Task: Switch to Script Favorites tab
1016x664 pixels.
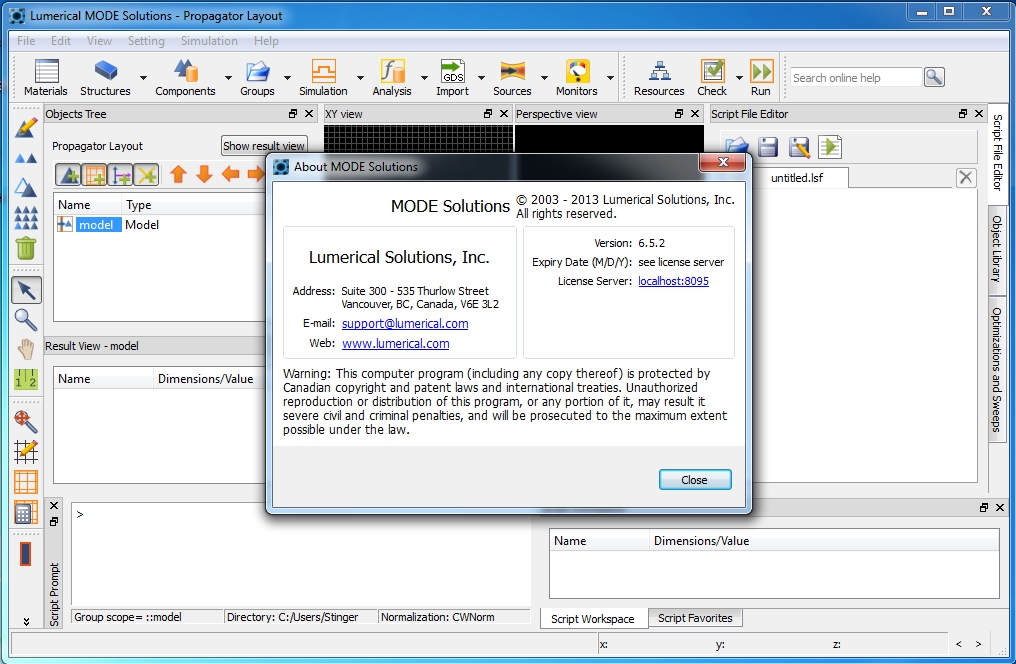Action: [x=695, y=618]
